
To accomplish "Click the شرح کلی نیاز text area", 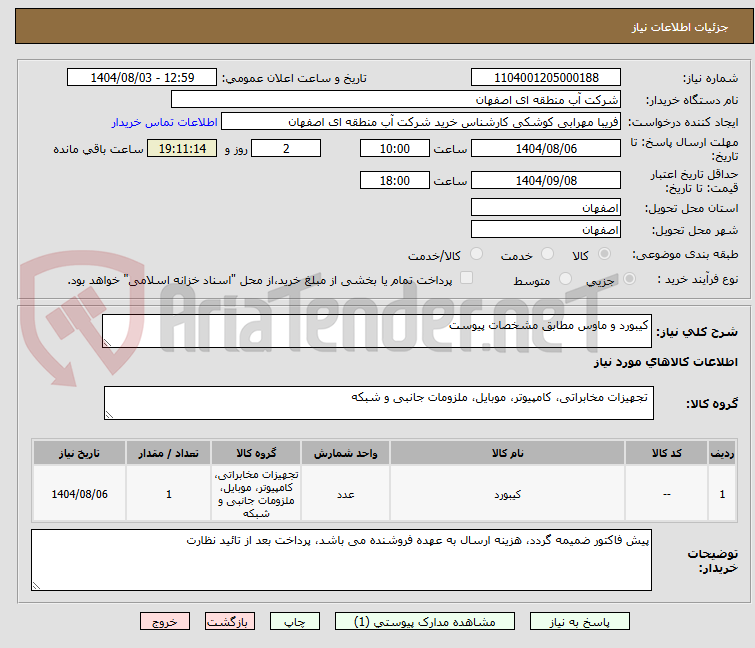I will pos(377,331).
